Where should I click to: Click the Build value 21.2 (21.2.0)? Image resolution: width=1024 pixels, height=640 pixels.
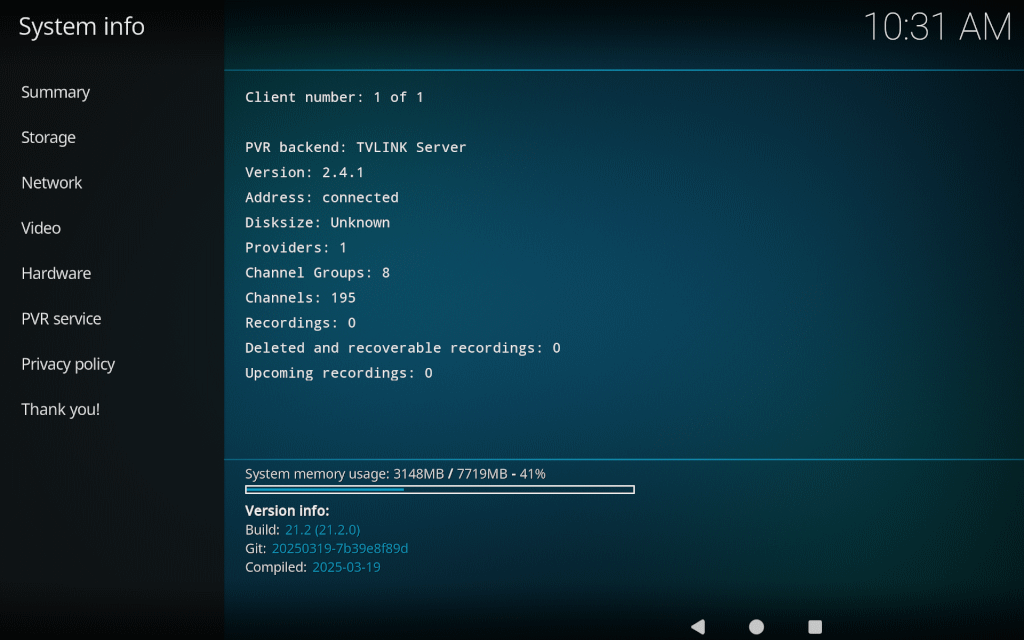(x=323, y=530)
